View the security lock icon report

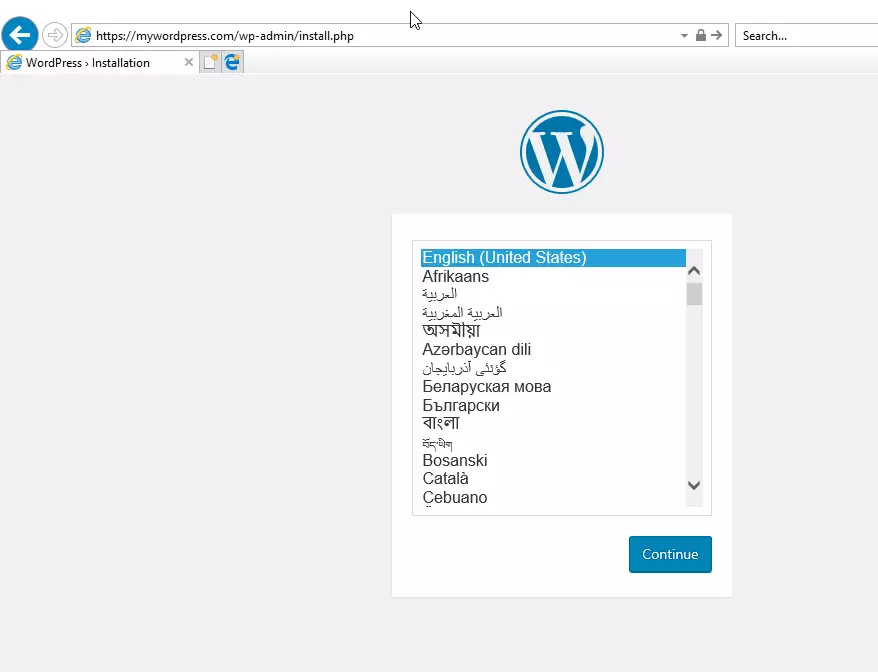click(700, 35)
